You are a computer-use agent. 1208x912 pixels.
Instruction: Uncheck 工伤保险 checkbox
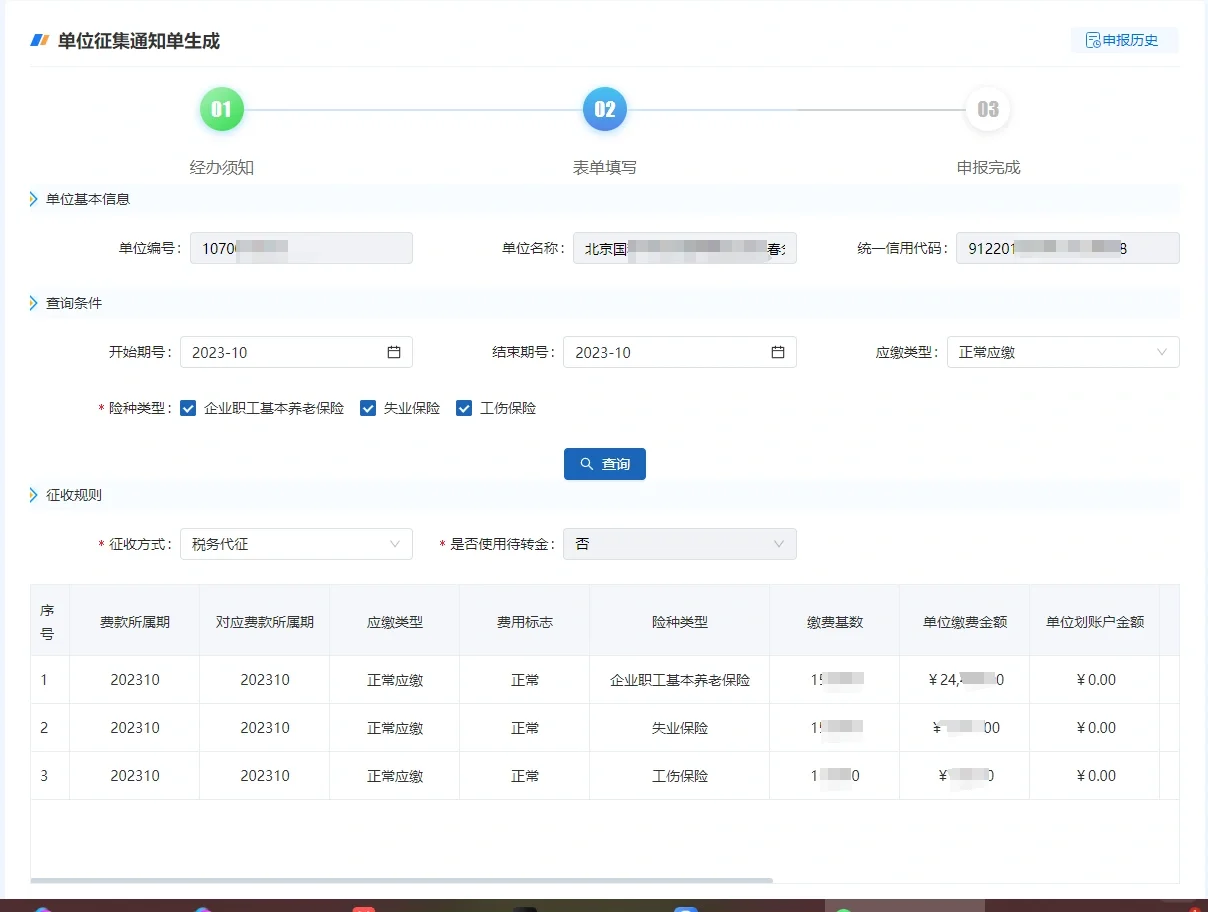tap(464, 408)
